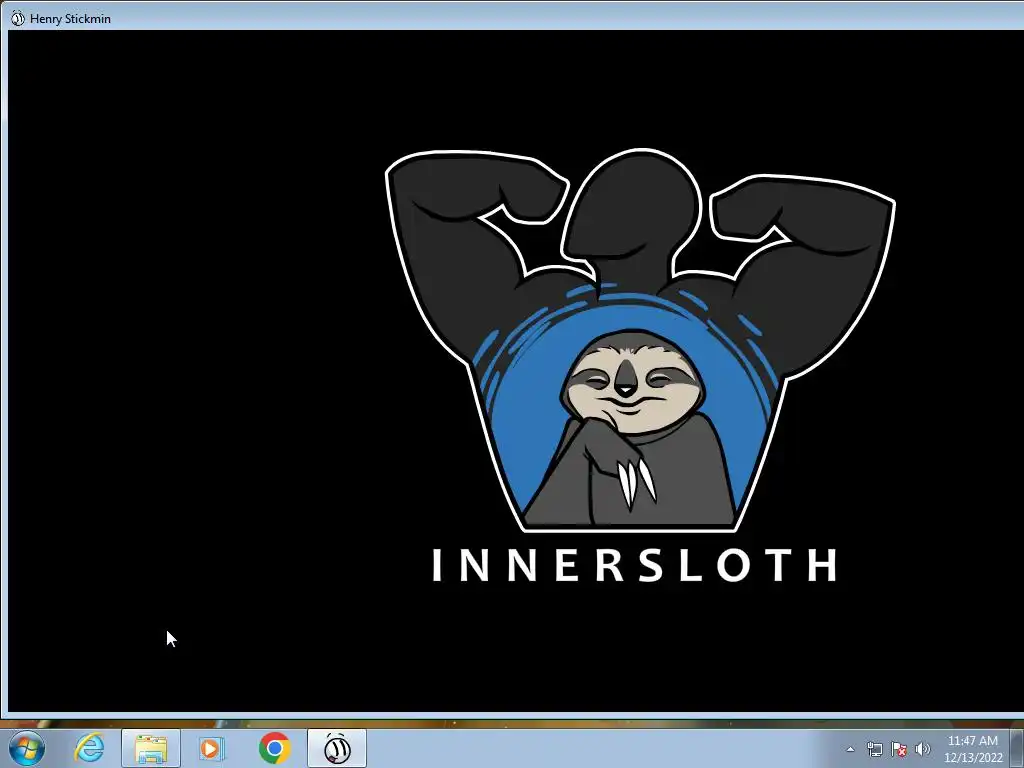Image resolution: width=1024 pixels, height=768 pixels.
Task: Open the network status tray icon
Action: tap(874, 749)
